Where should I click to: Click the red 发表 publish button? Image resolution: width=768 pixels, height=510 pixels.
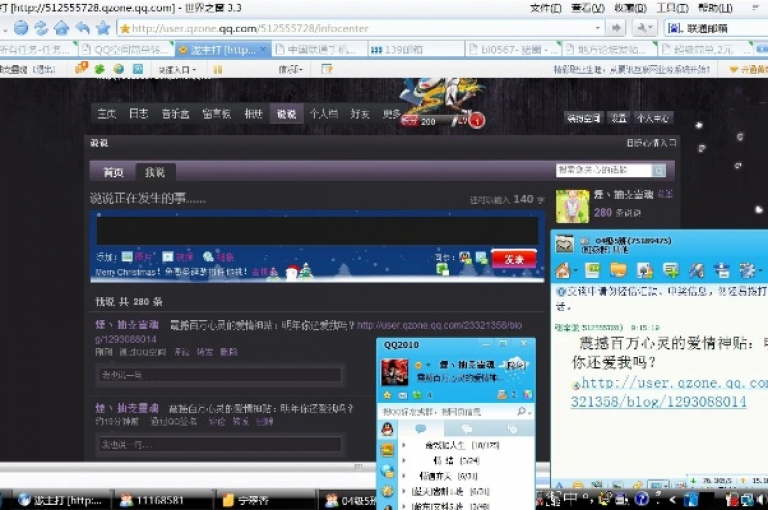513,259
